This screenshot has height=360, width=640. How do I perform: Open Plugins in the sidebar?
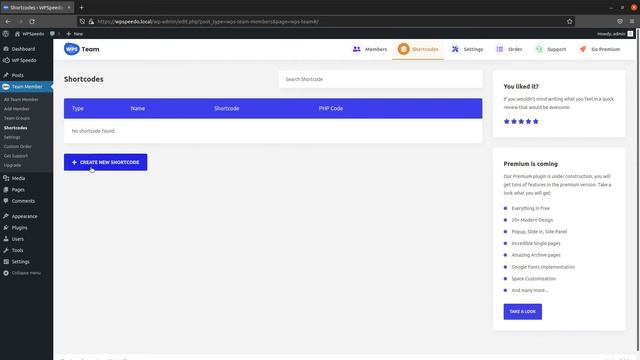click(x=20, y=228)
